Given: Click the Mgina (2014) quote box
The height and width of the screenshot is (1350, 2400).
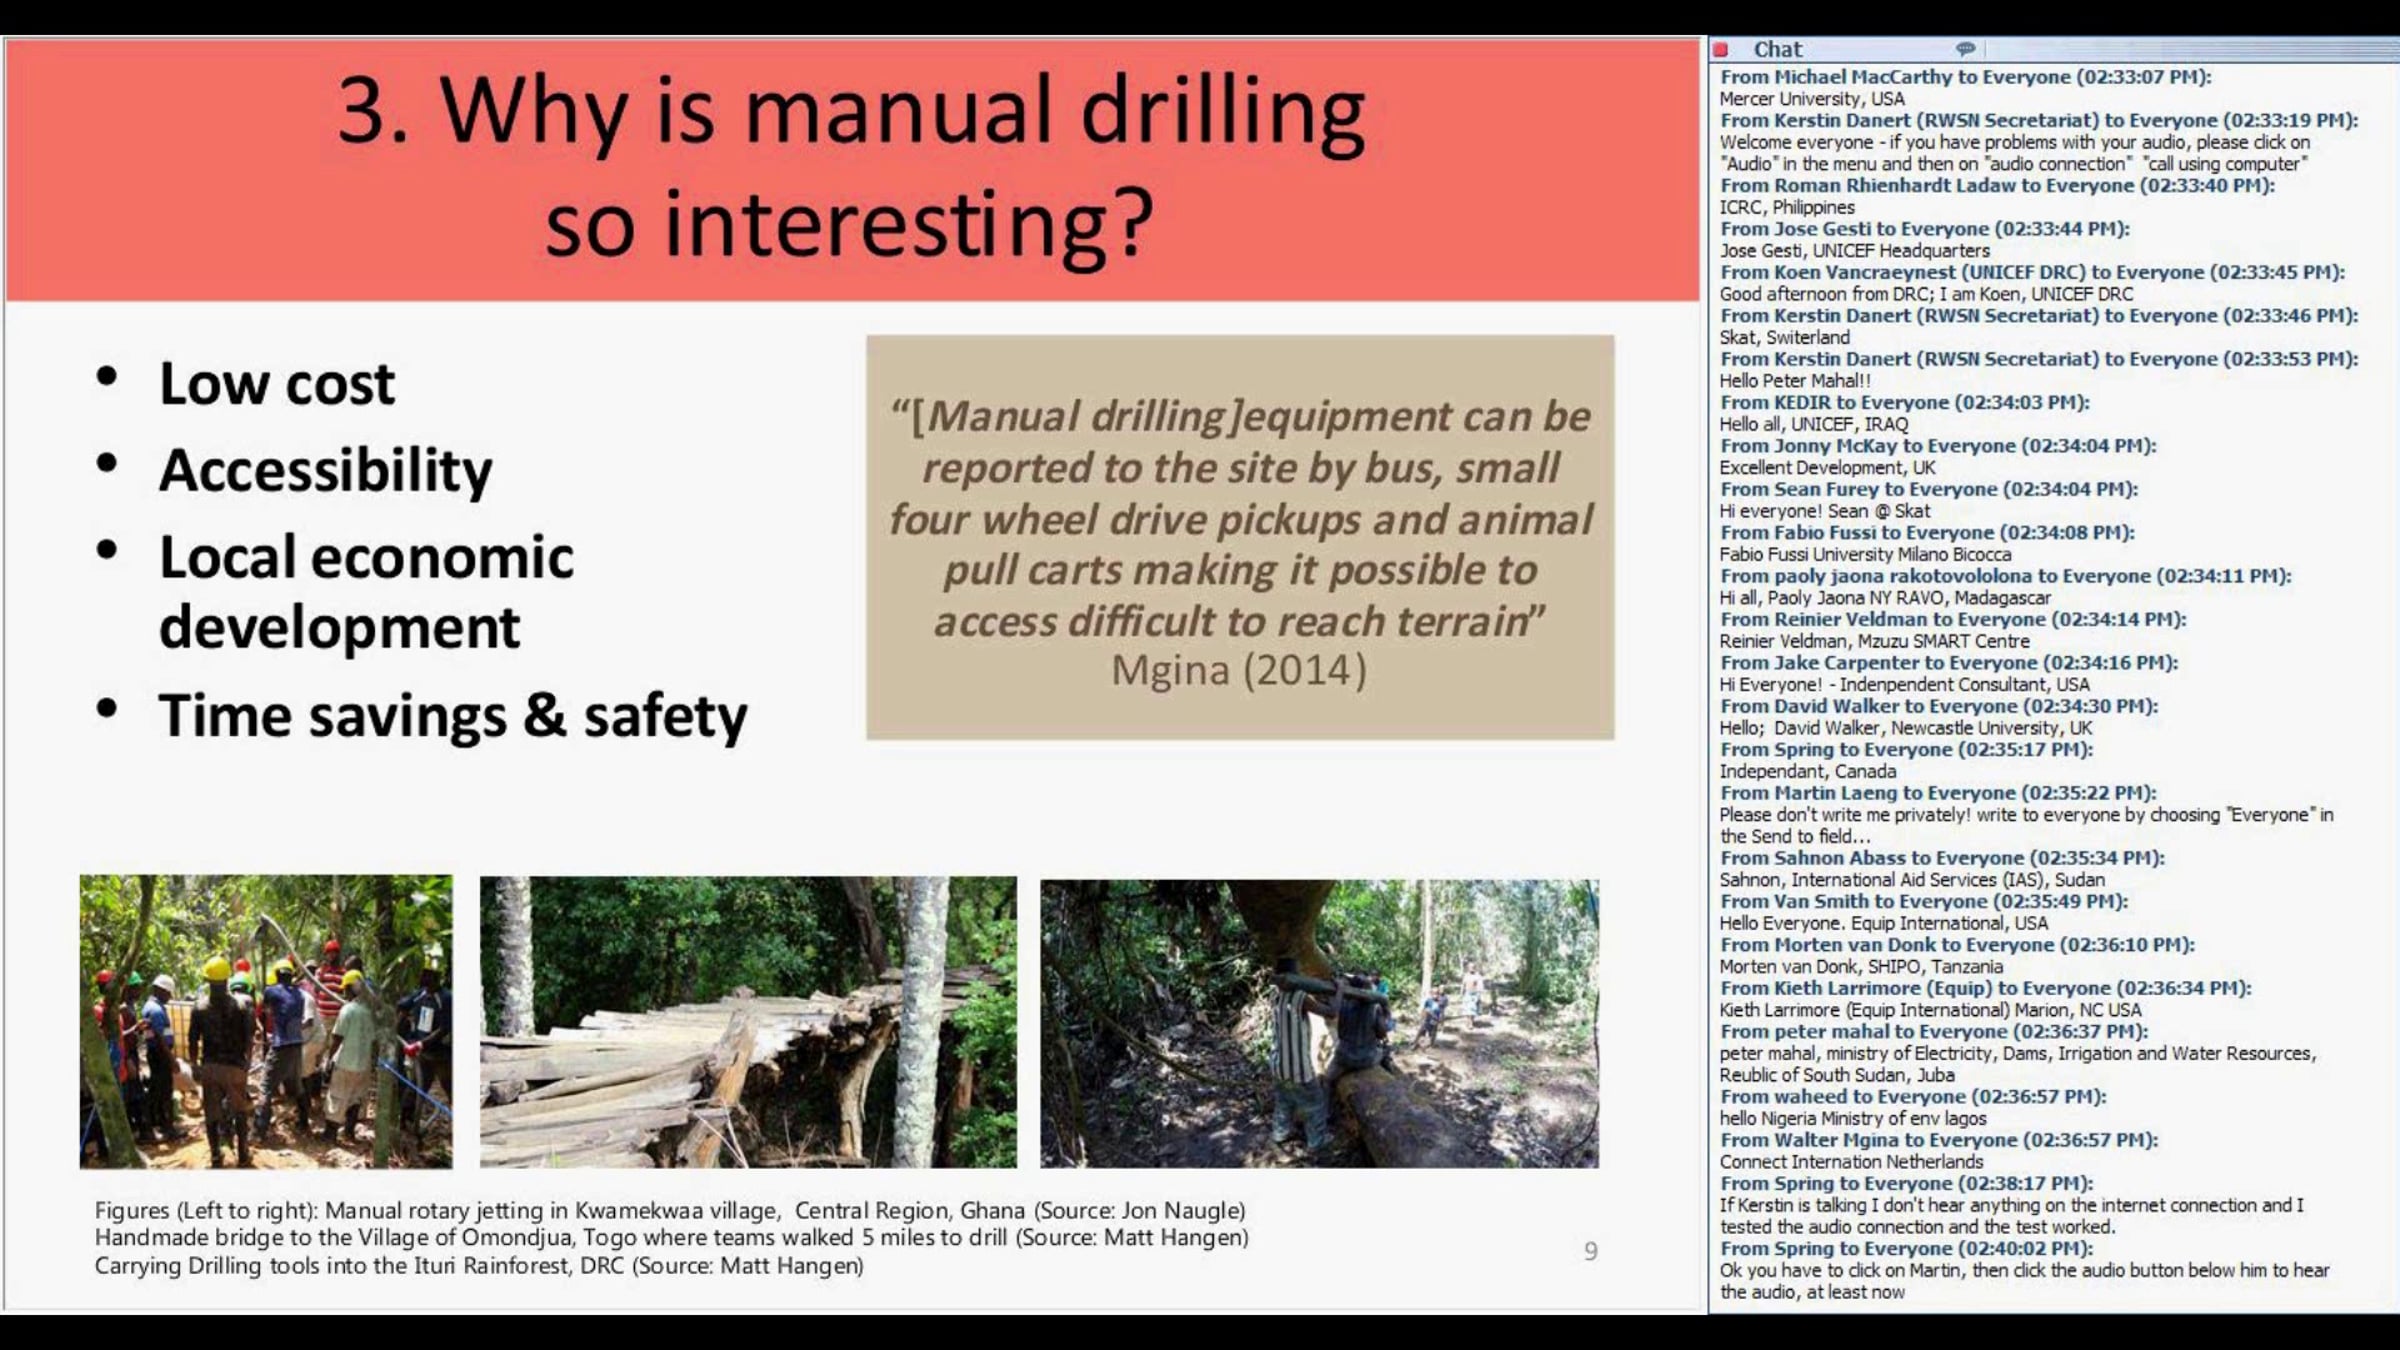Looking at the screenshot, I should (1240, 538).
